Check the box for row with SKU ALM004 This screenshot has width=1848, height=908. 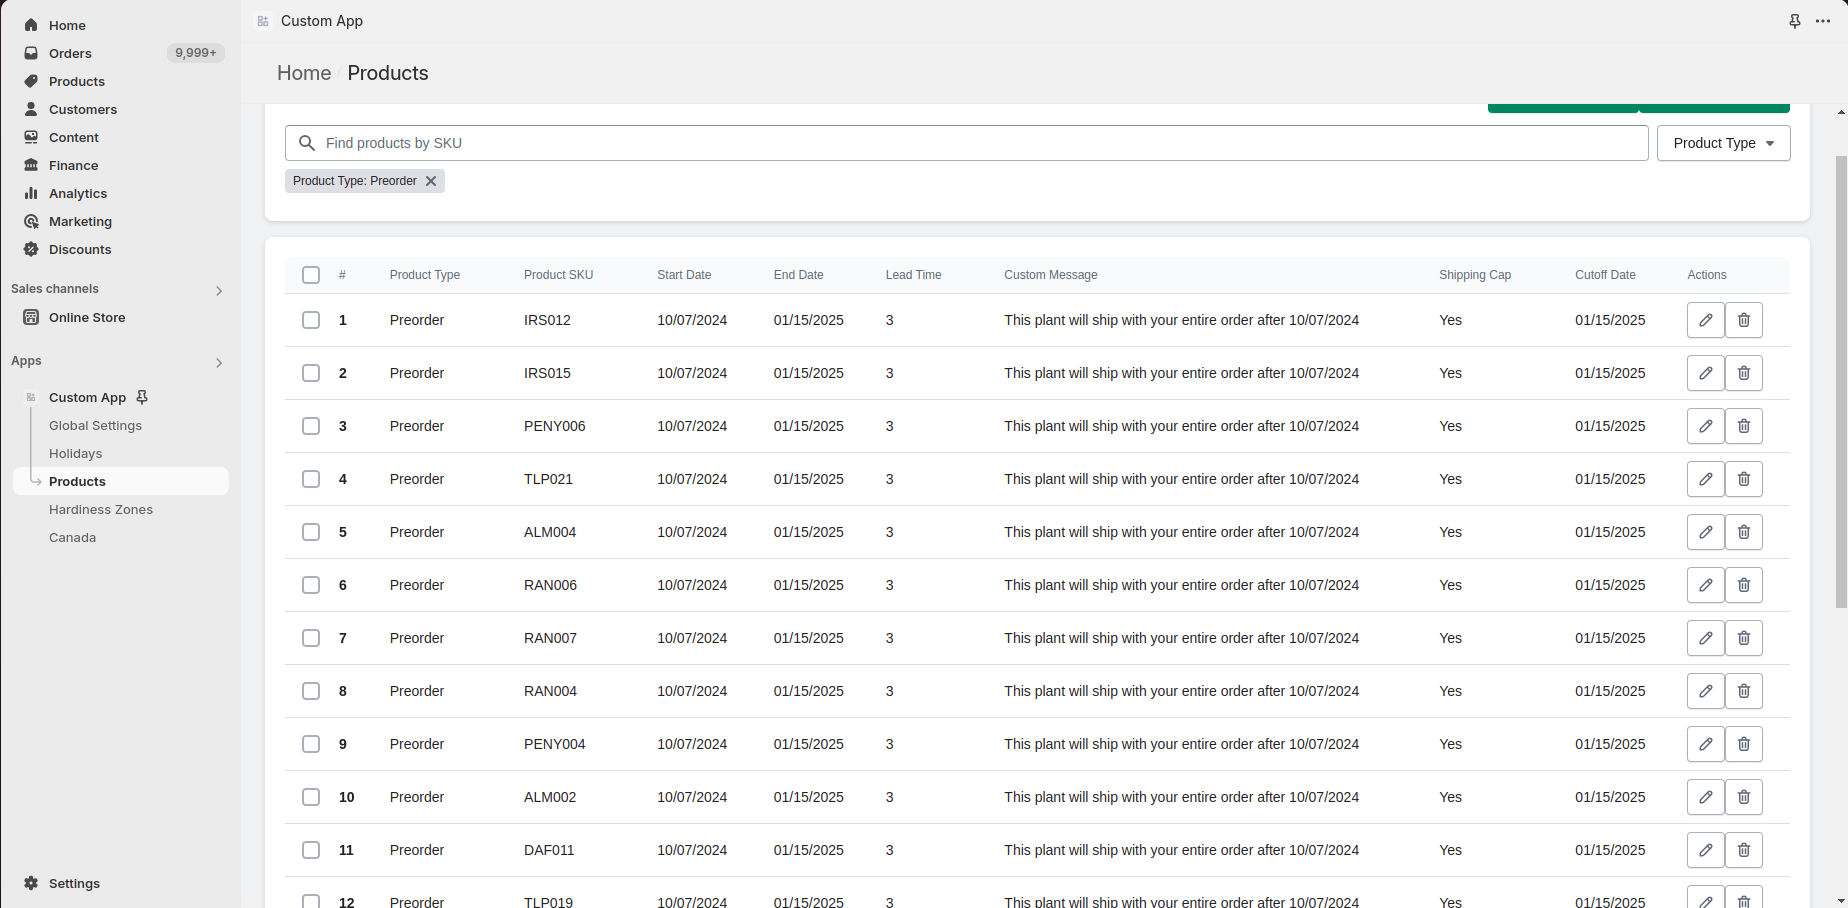311,532
